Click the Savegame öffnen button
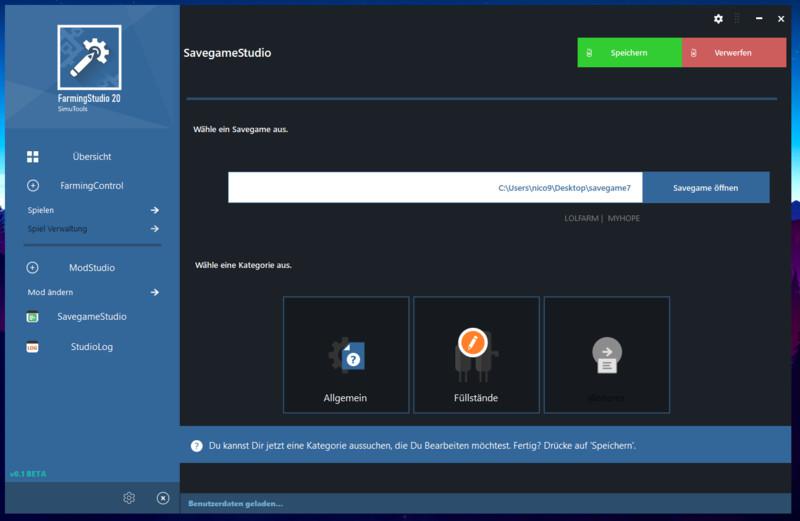This screenshot has width=800, height=521. 705,188
